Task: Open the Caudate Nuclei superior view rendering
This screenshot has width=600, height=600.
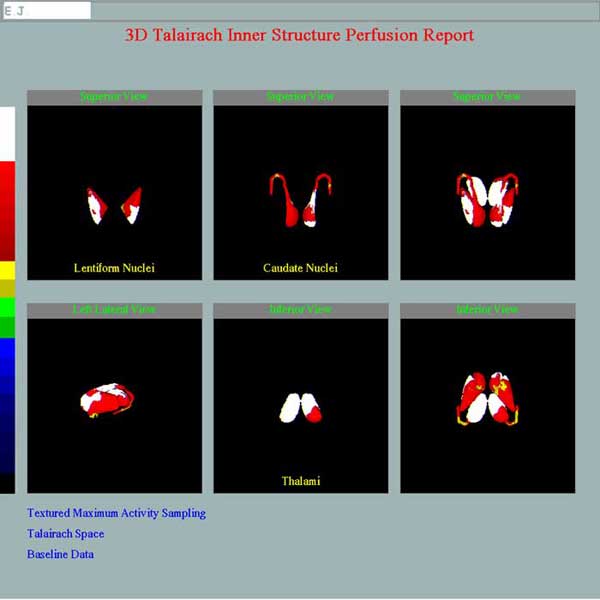Action: tap(301, 193)
